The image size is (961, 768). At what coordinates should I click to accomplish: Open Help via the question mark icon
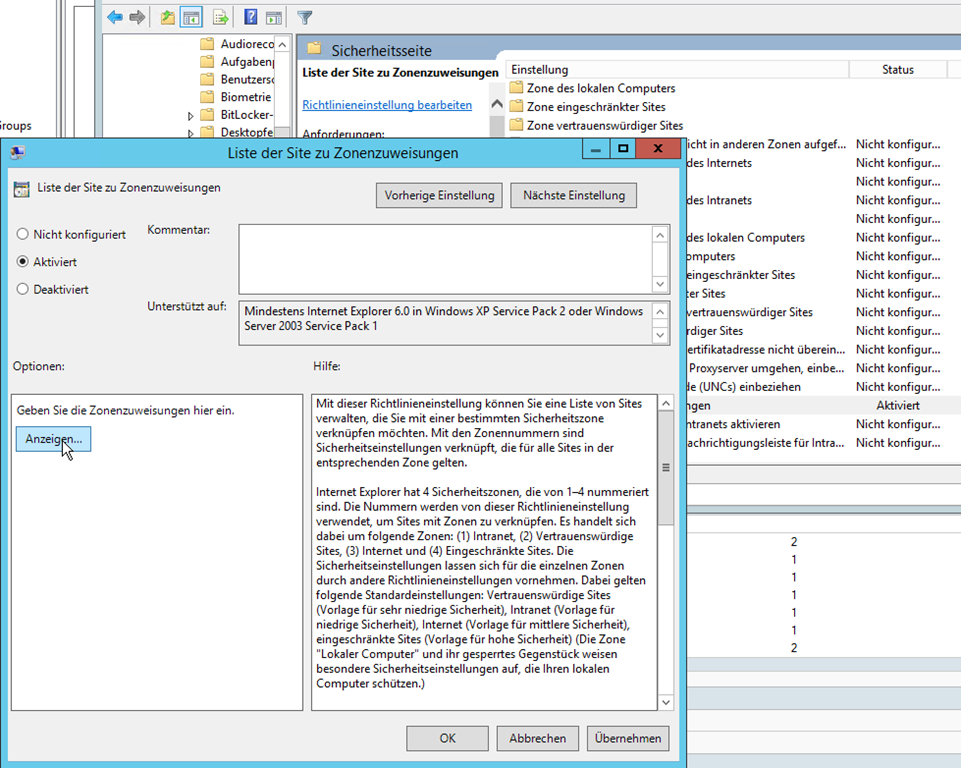pyautogui.click(x=250, y=17)
